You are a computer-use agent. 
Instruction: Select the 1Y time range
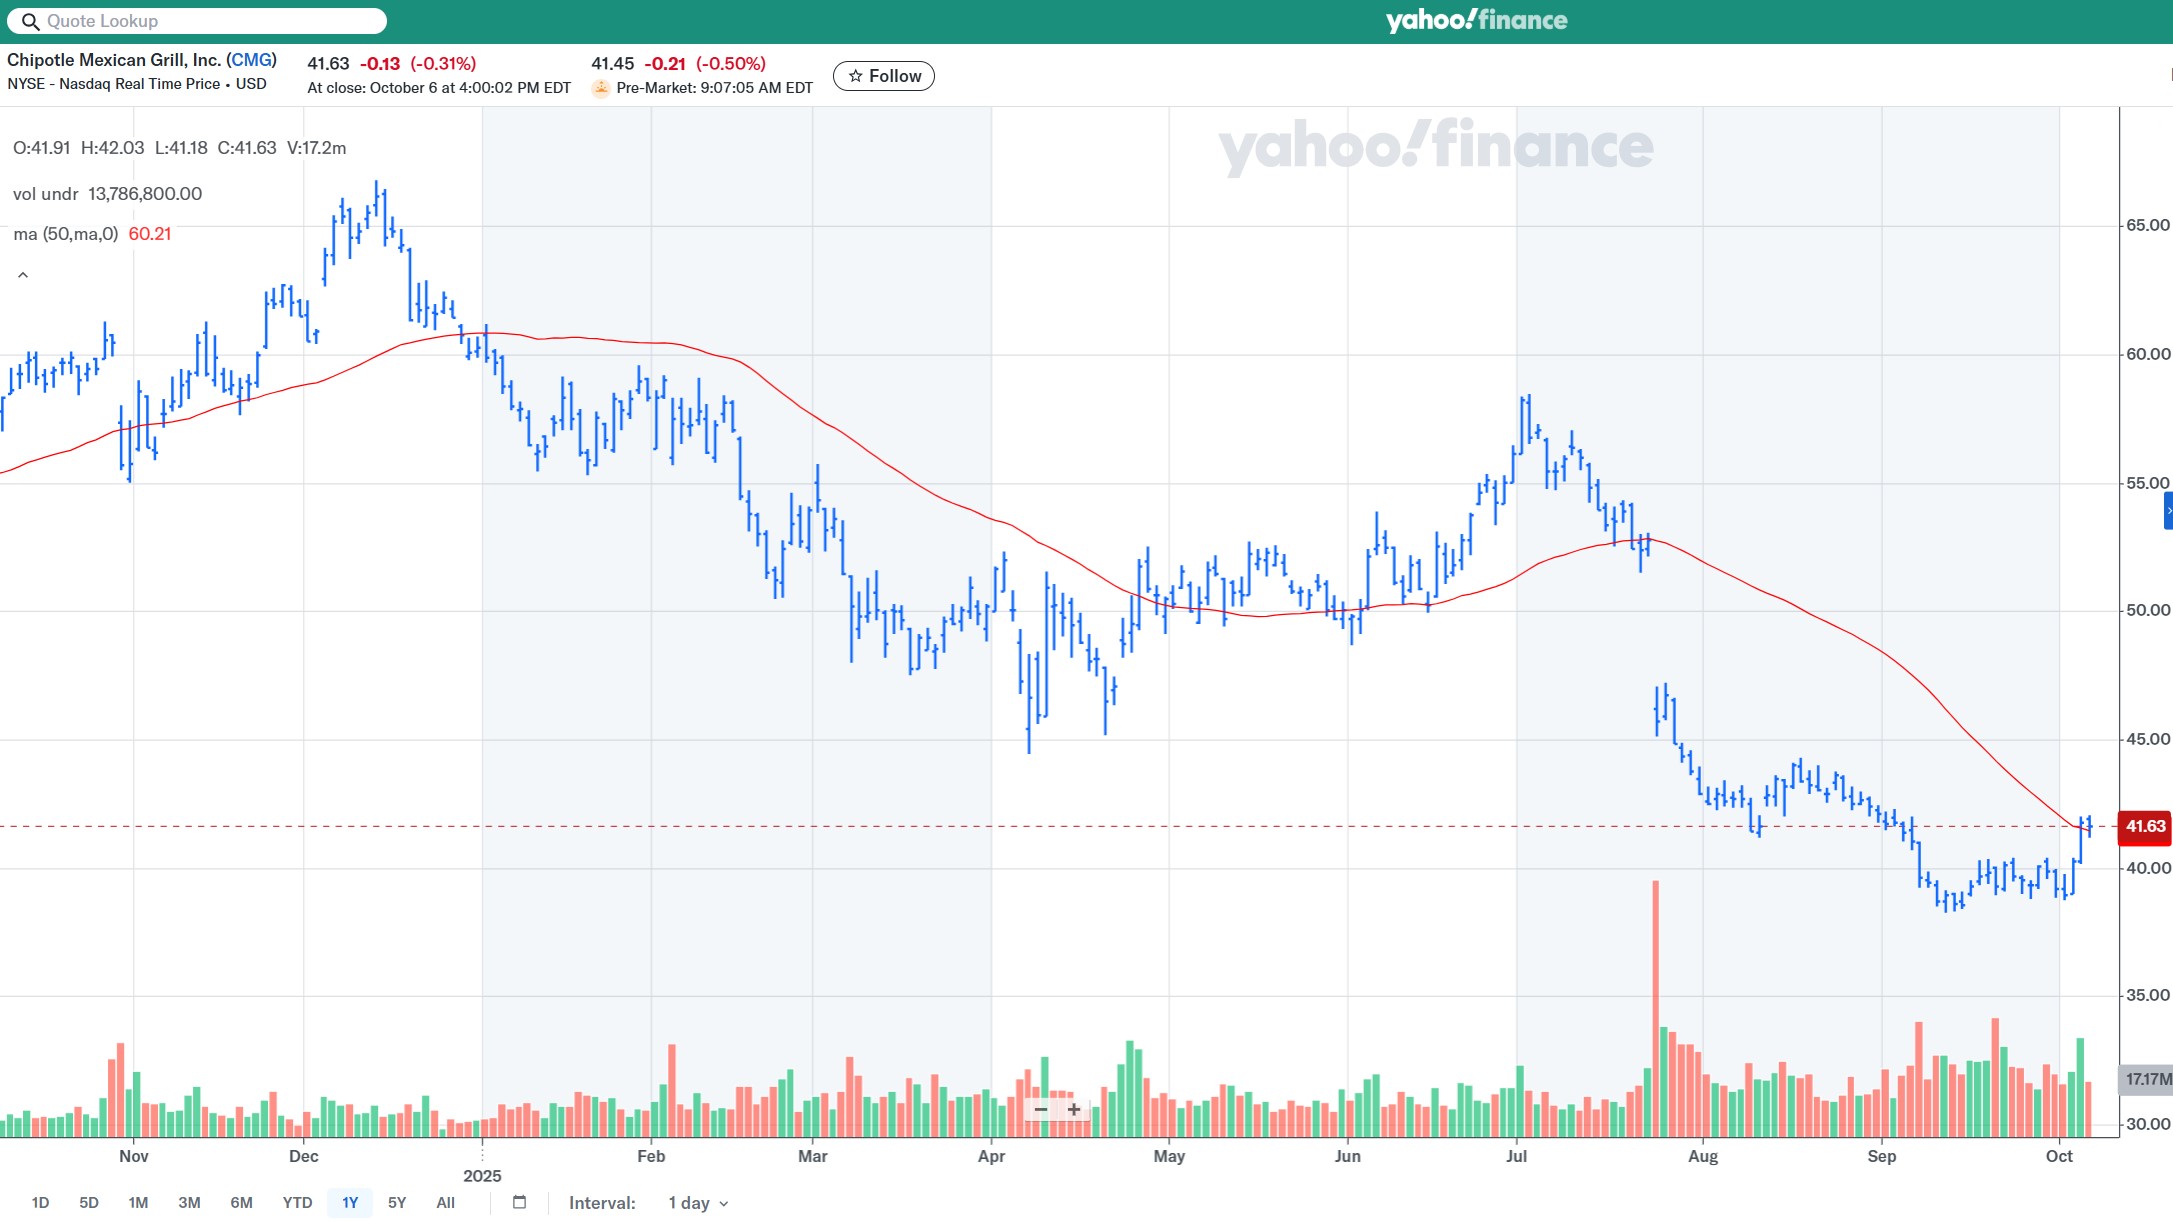point(349,1203)
